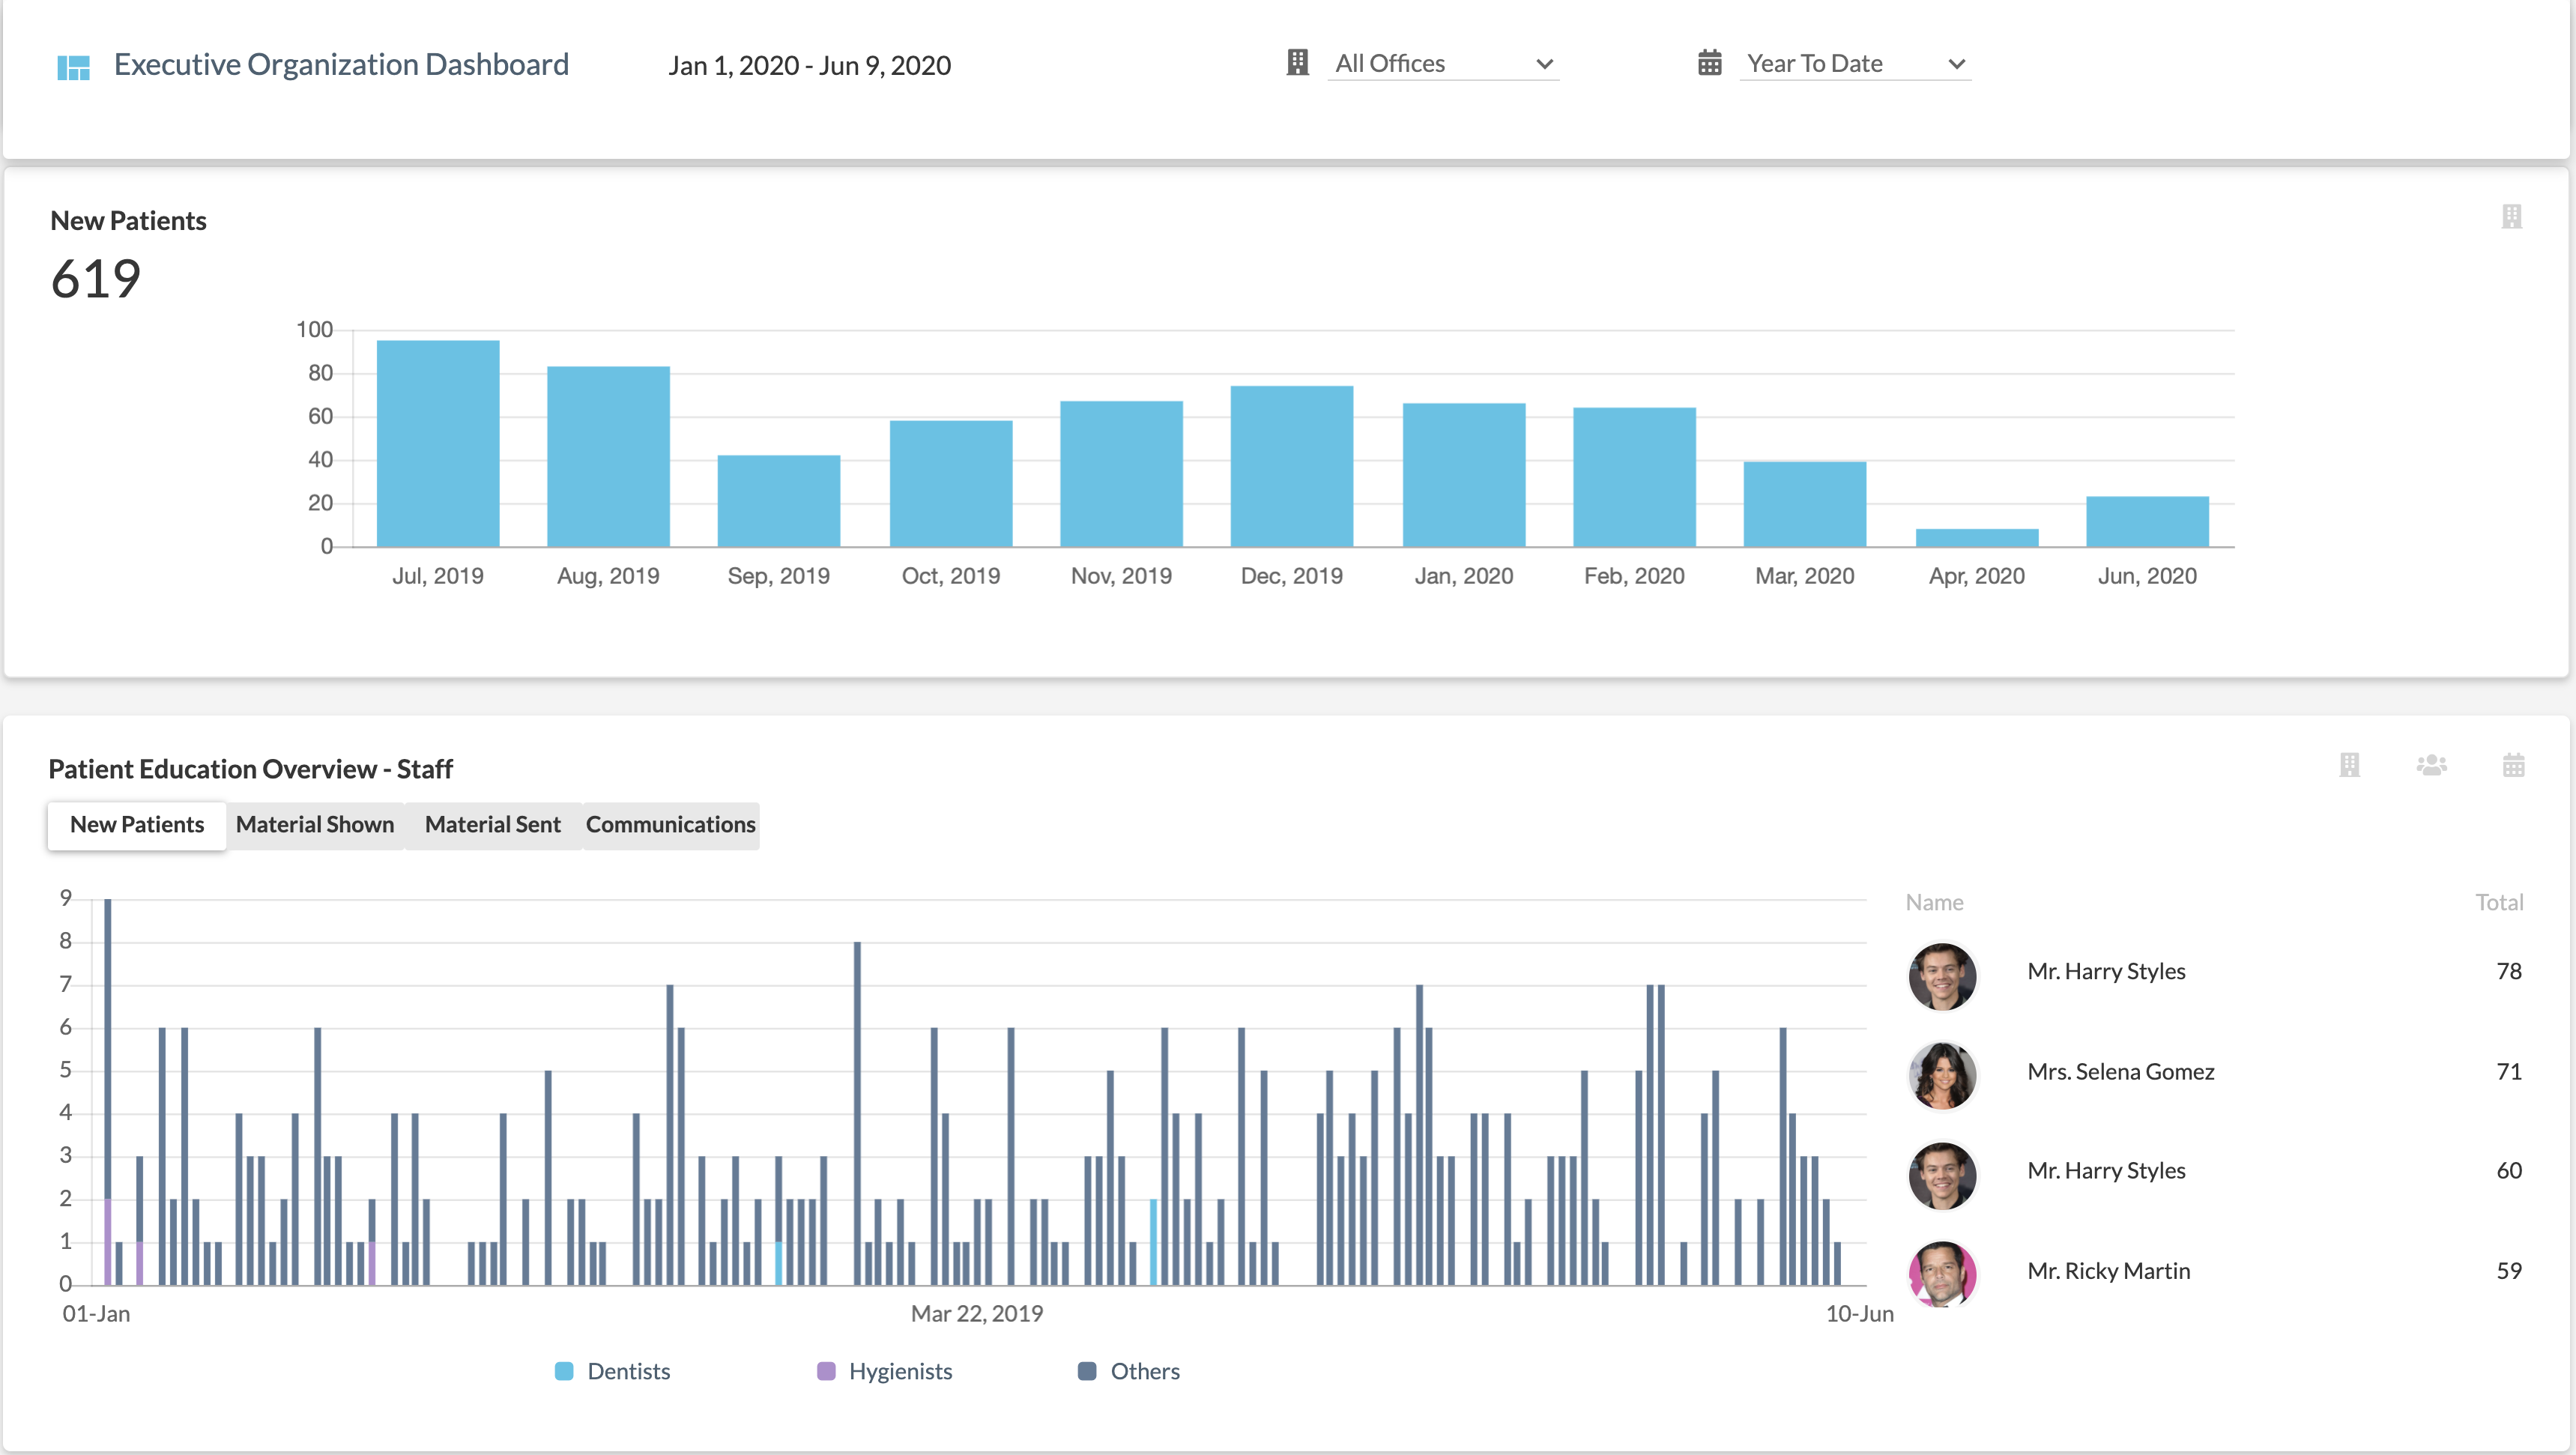
Task: Click the All Offices dropdown chevron arrow
Action: [1544, 64]
